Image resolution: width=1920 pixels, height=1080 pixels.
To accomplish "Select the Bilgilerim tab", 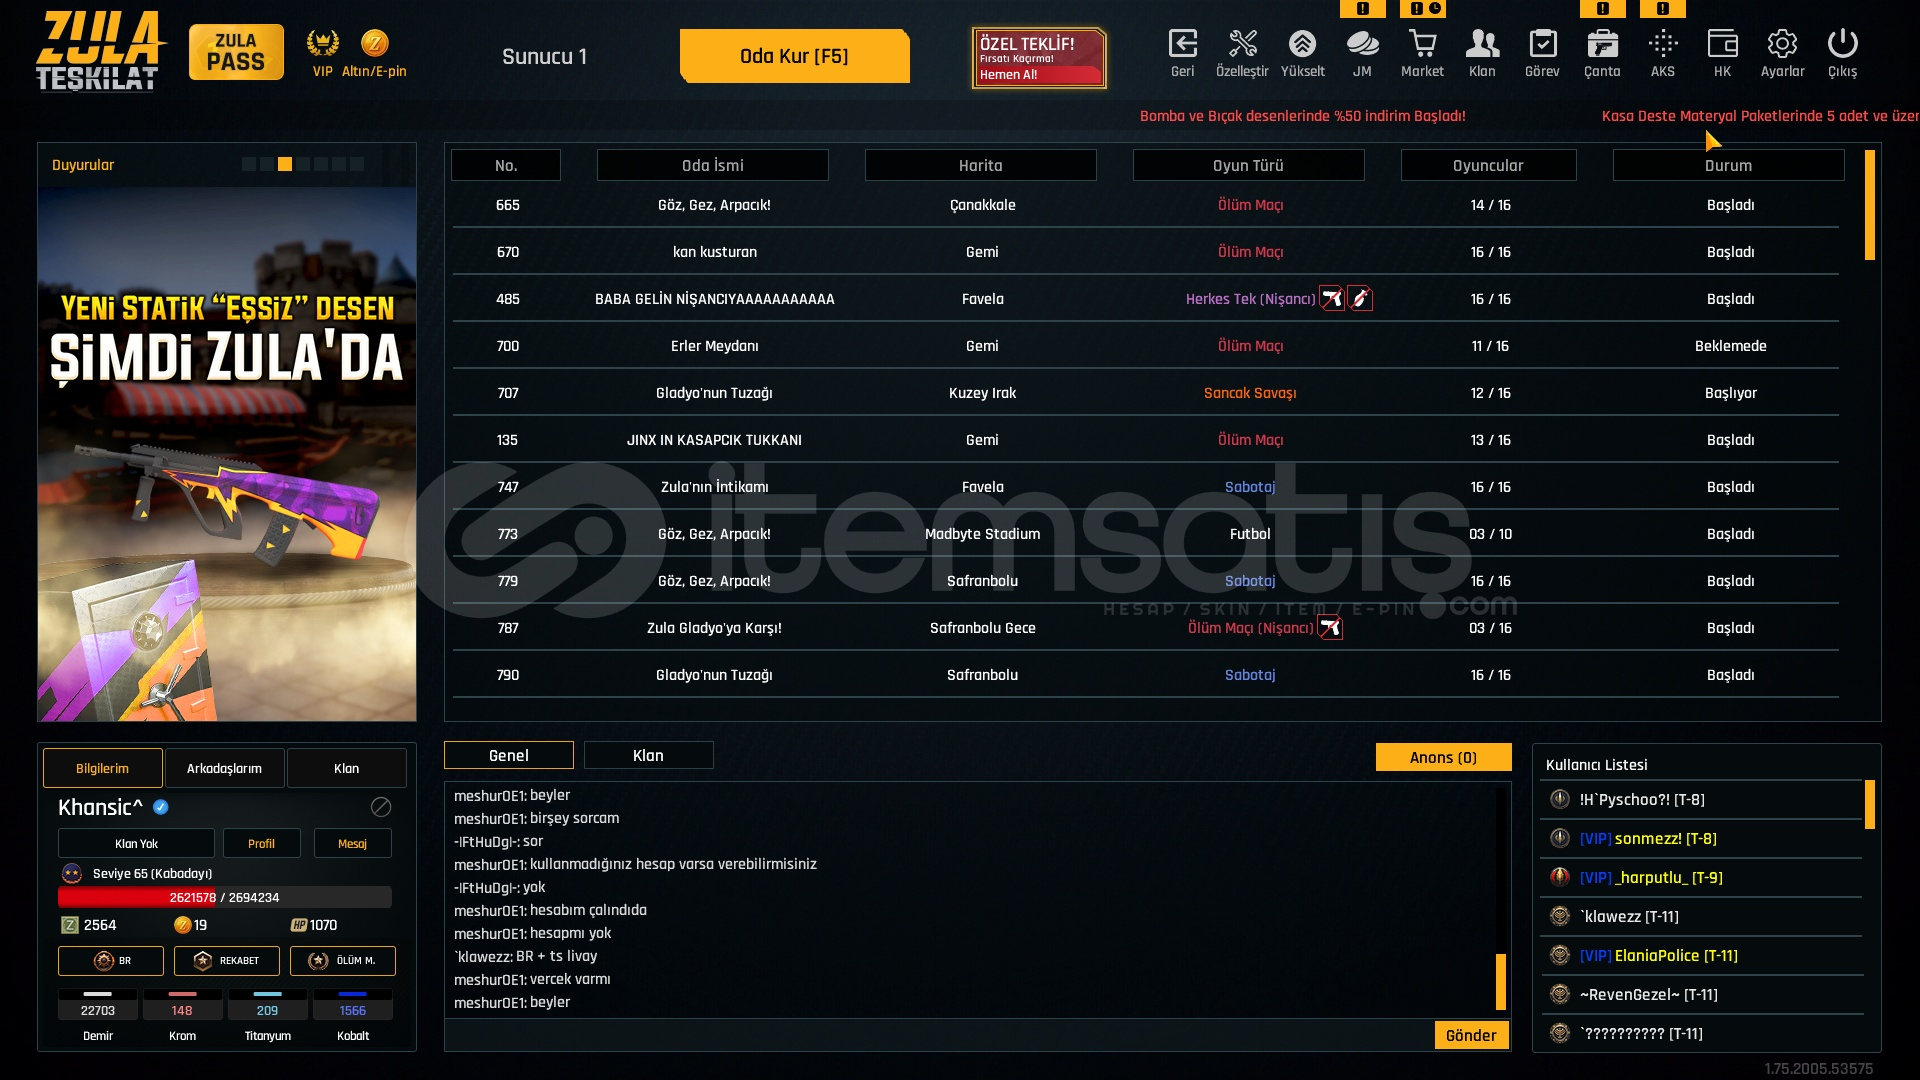I will tap(103, 768).
